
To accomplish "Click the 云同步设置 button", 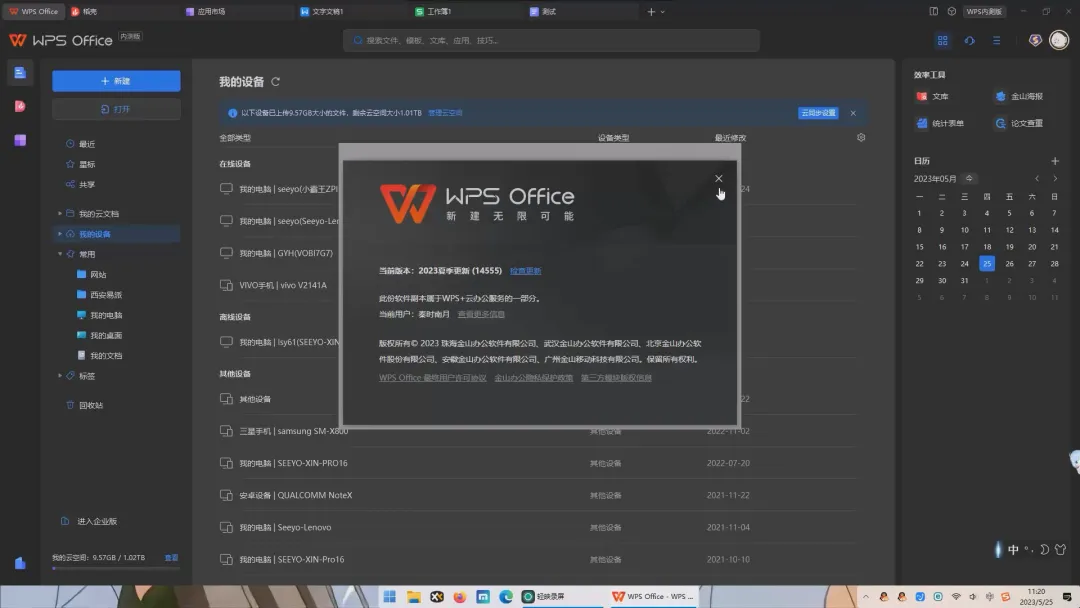I will click(x=818, y=113).
